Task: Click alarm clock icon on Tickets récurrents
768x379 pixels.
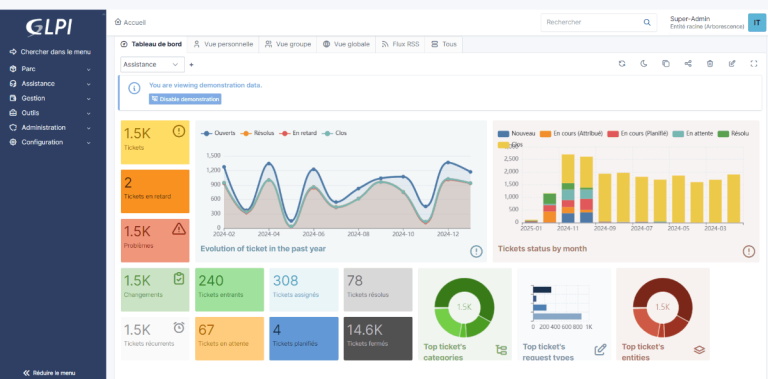Action: (179, 327)
